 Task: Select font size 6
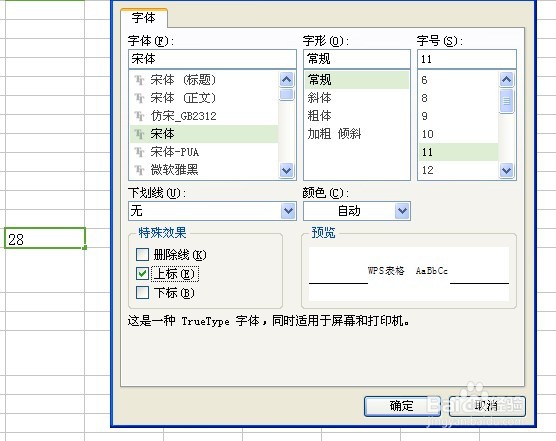click(459, 80)
